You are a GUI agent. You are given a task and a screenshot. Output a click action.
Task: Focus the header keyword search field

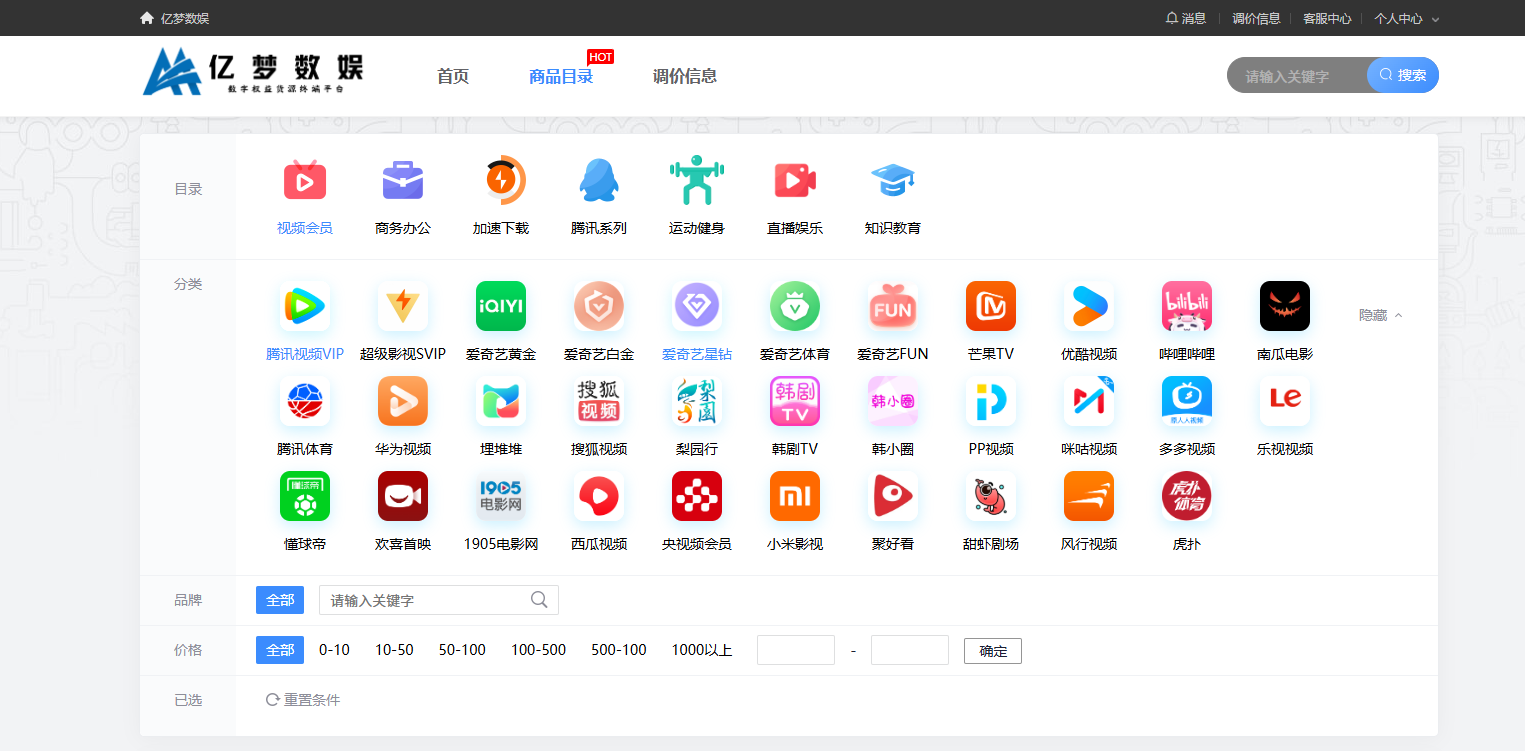[x=1297, y=75]
